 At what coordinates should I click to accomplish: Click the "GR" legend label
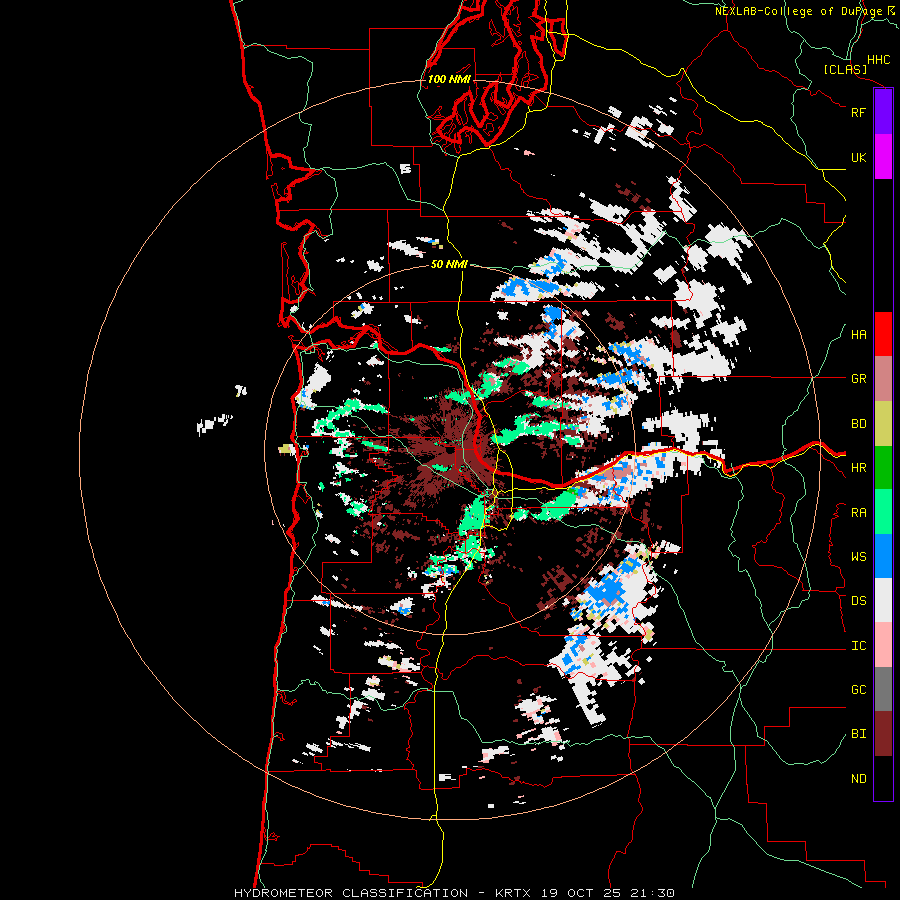click(858, 379)
